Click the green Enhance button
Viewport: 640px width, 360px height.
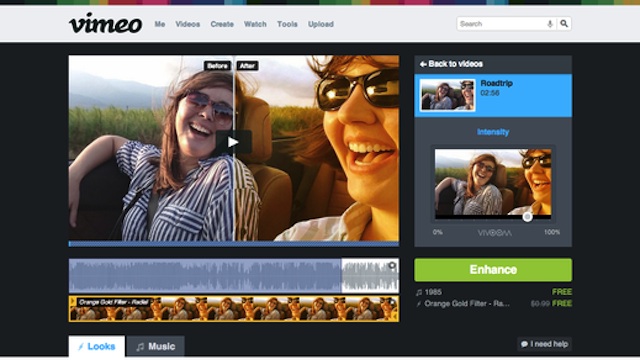493,270
